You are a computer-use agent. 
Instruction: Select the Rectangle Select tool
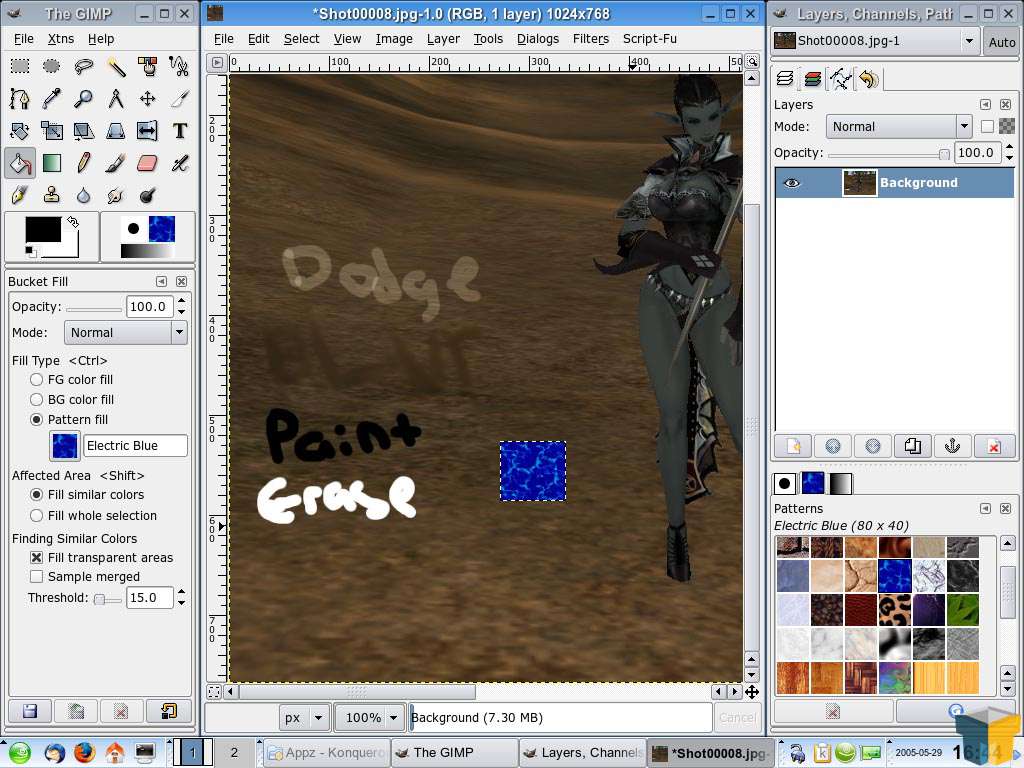click(20, 66)
